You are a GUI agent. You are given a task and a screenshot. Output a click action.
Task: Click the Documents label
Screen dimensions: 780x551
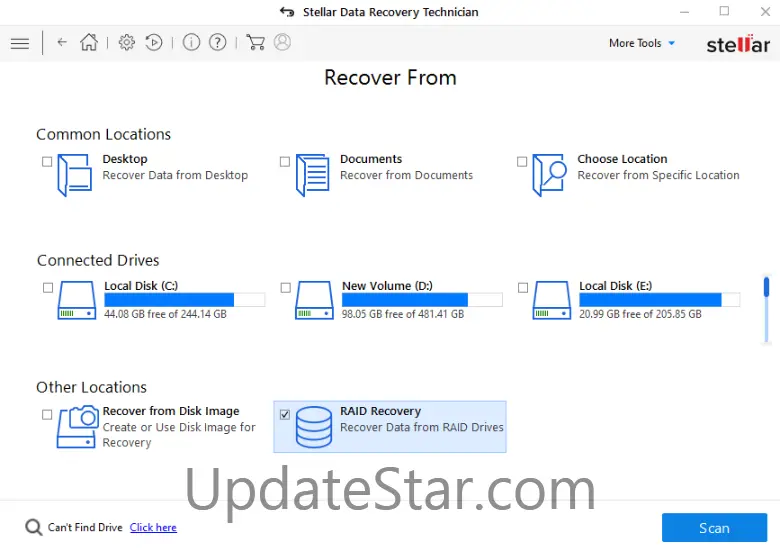(371, 159)
